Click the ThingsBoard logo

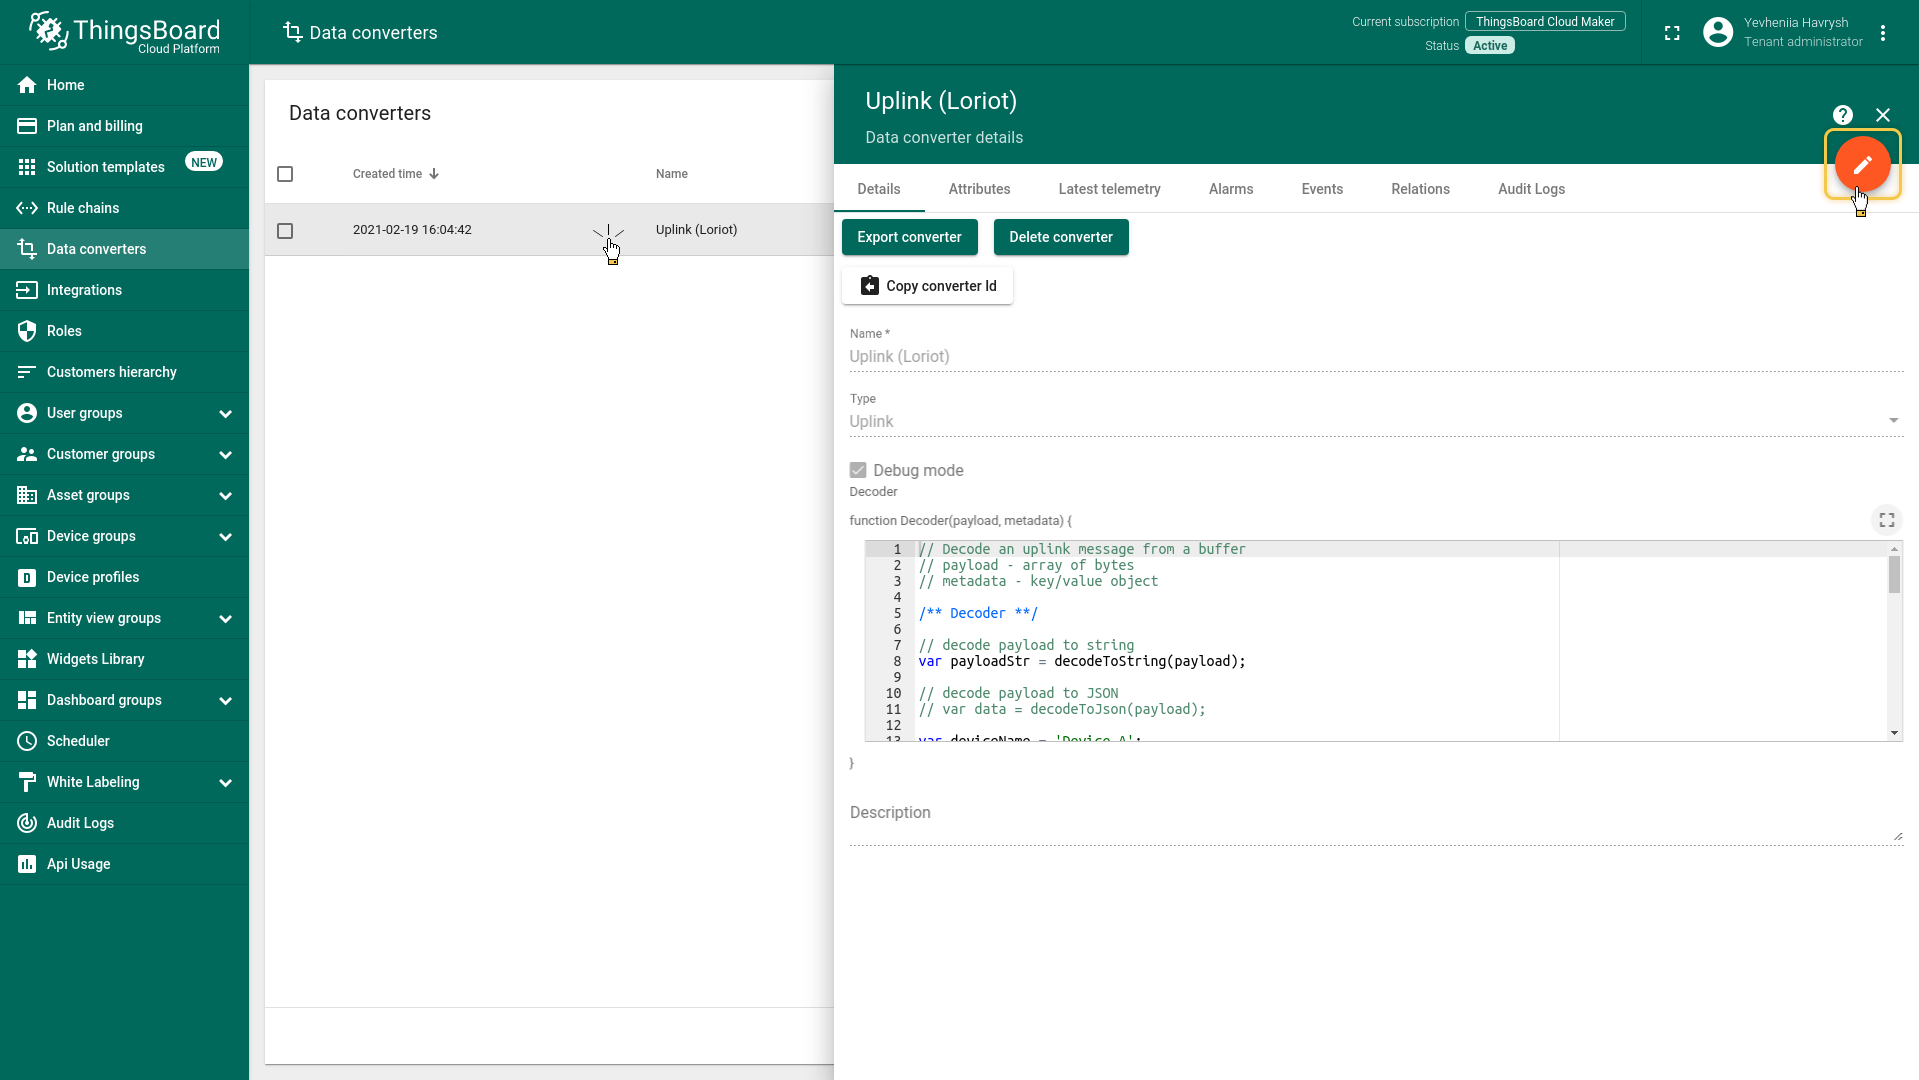[x=124, y=33]
